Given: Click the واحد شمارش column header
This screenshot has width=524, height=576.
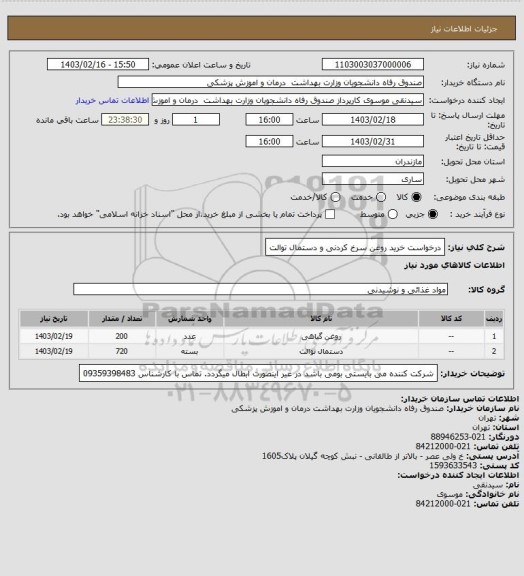Looking at the screenshot, I should [190, 319].
